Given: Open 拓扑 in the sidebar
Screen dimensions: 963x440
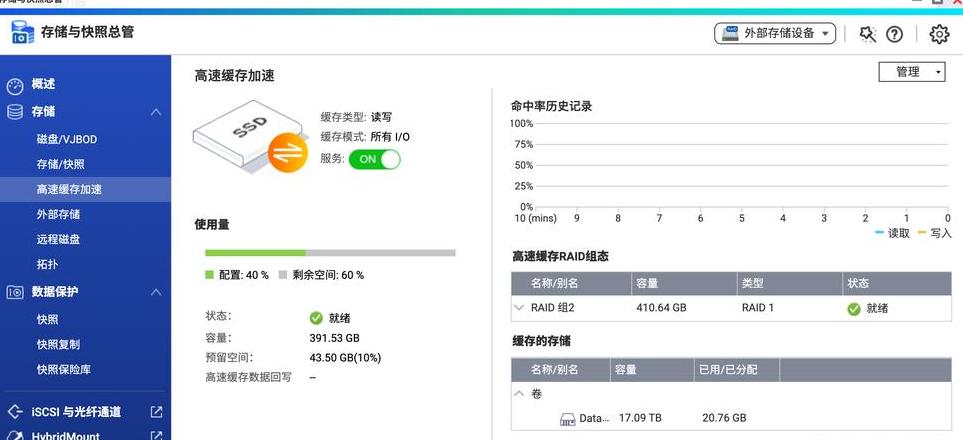Looking at the screenshot, I should coord(47,264).
